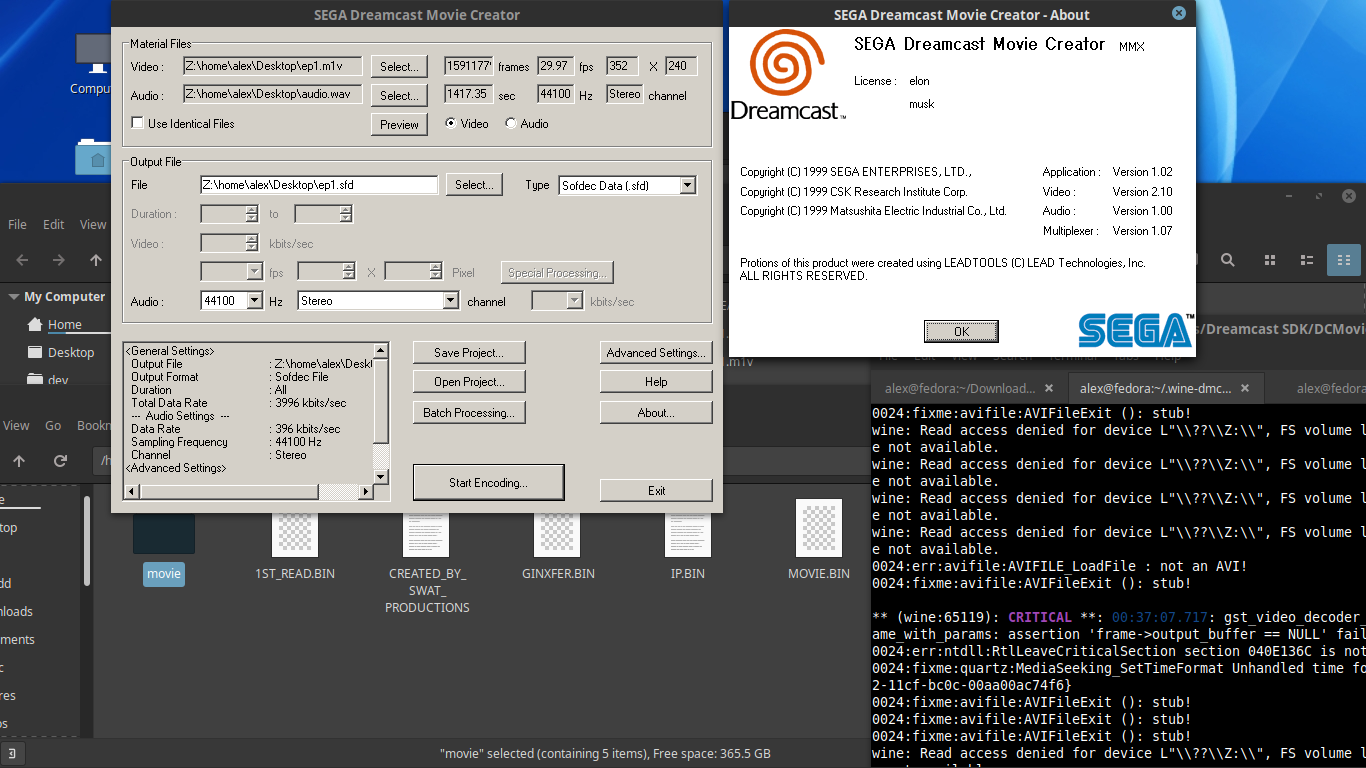Open the greyed fps dropdown

254,271
